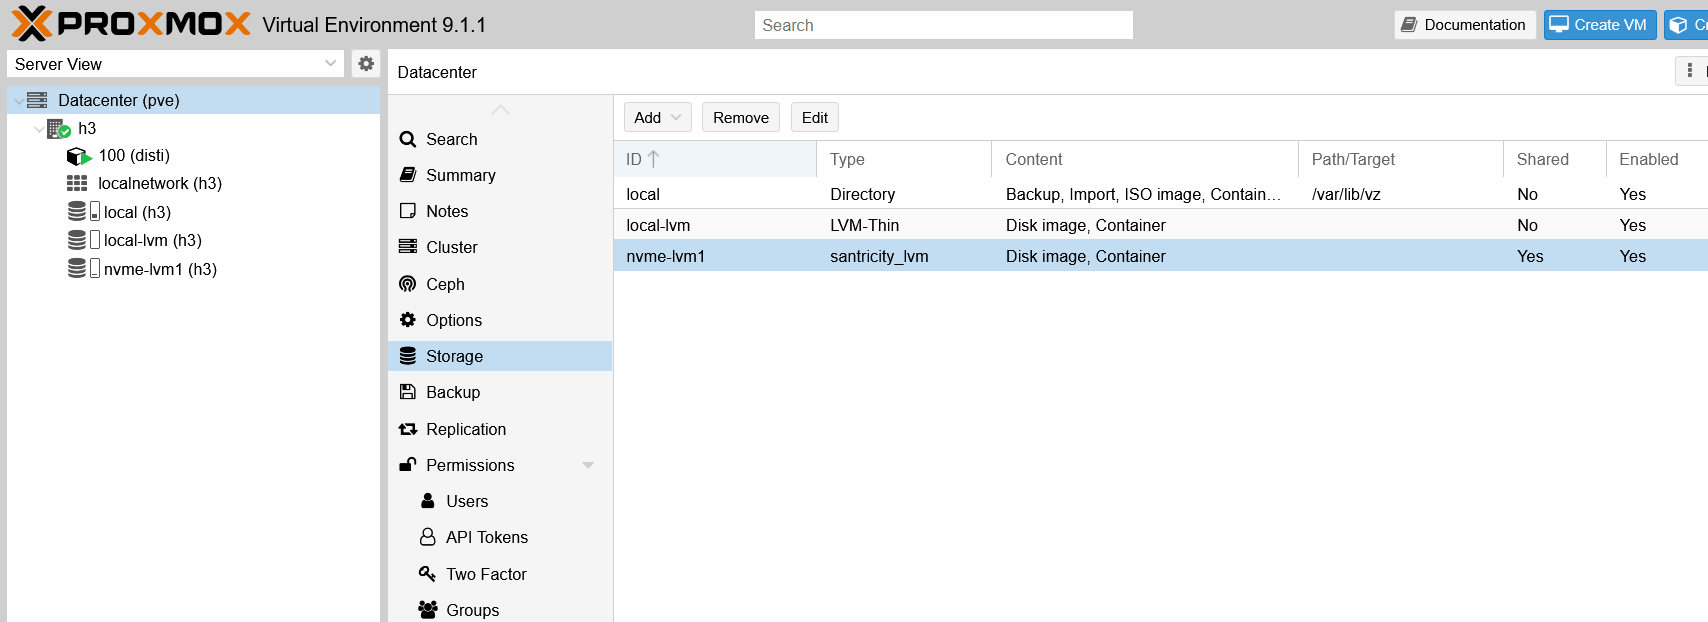This screenshot has height=622, width=1708.
Task: Open the Server View dropdown
Action: pyautogui.click(x=331, y=64)
